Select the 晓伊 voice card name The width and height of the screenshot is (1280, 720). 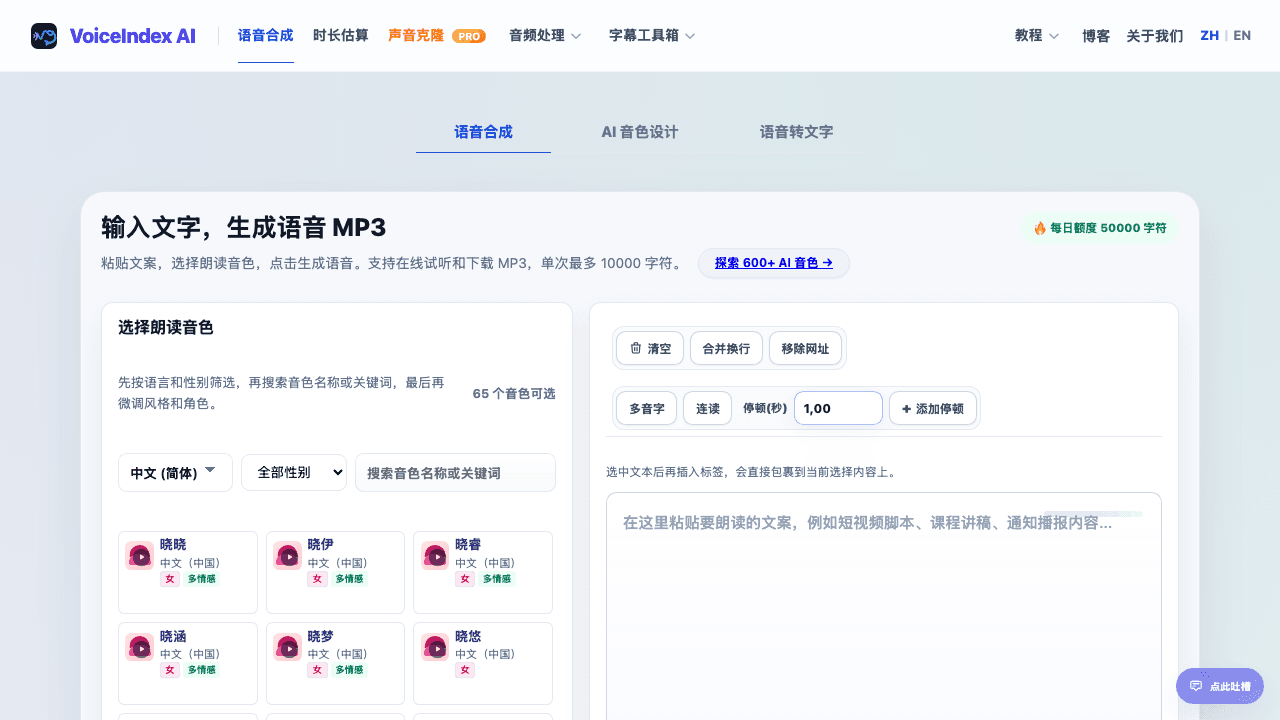click(321, 545)
